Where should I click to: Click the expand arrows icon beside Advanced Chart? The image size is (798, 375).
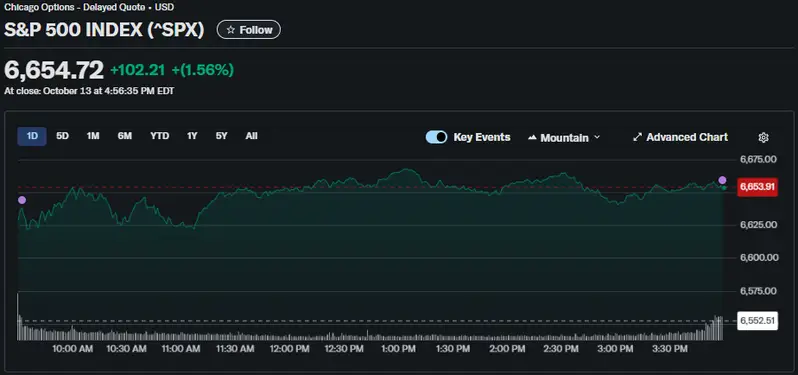[637, 137]
